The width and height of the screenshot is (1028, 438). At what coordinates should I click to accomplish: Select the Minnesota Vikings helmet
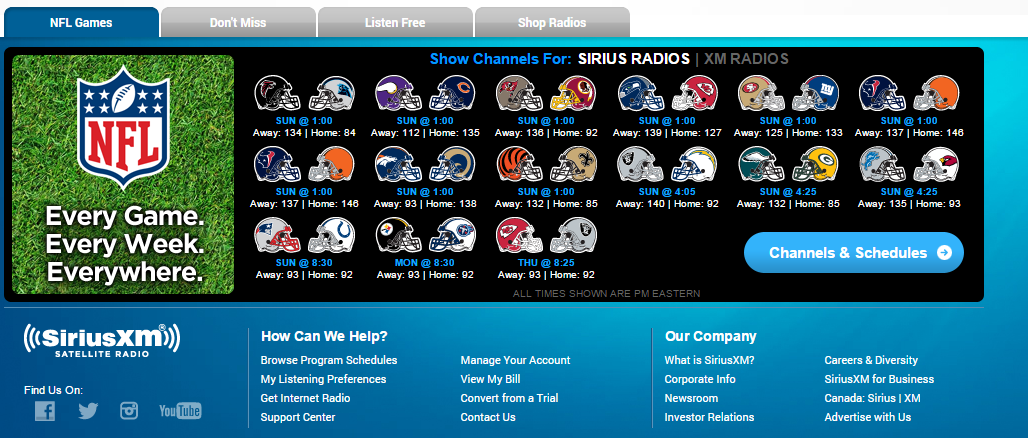(x=398, y=94)
